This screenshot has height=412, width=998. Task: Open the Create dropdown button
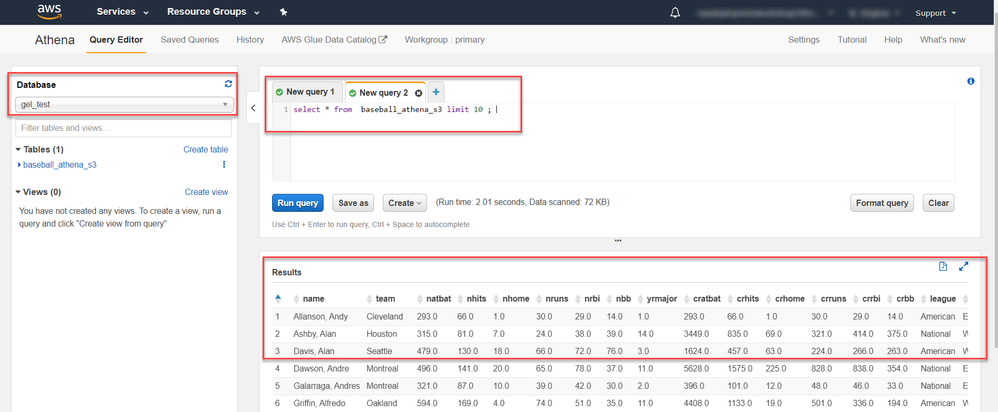point(405,203)
